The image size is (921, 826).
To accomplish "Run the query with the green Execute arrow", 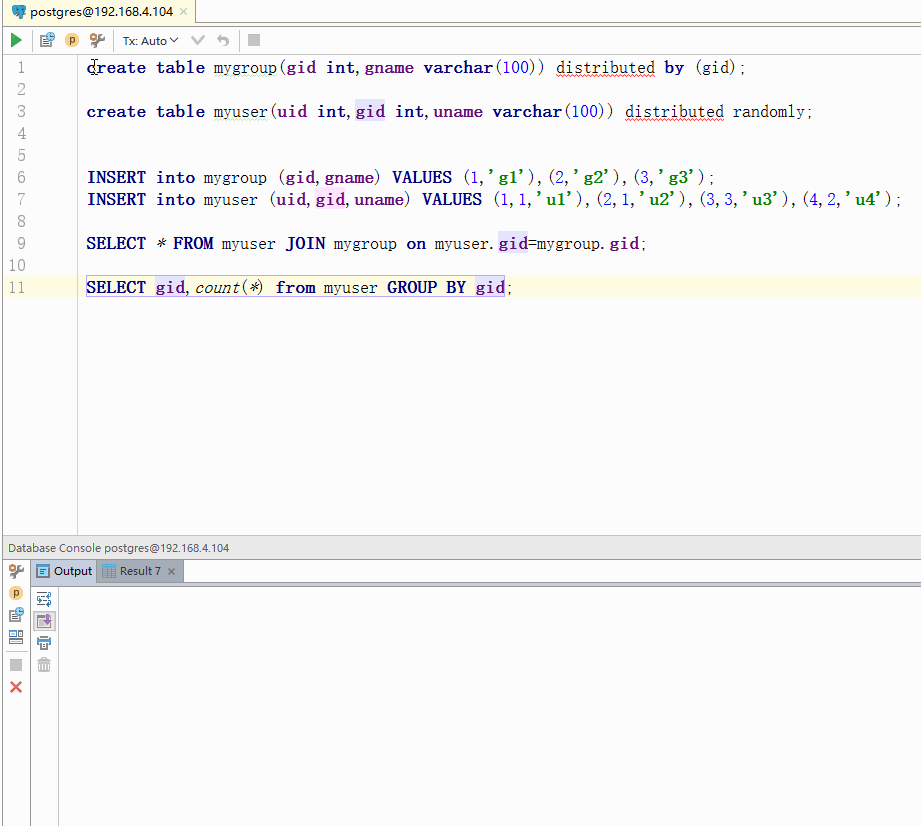I will click(x=16, y=40).
